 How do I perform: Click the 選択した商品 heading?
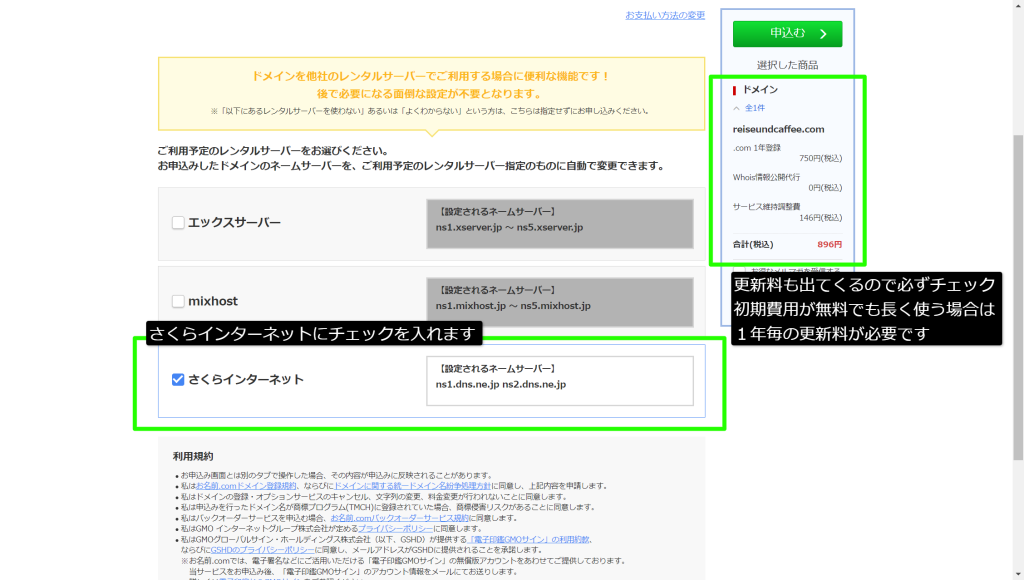click(787, 65)
